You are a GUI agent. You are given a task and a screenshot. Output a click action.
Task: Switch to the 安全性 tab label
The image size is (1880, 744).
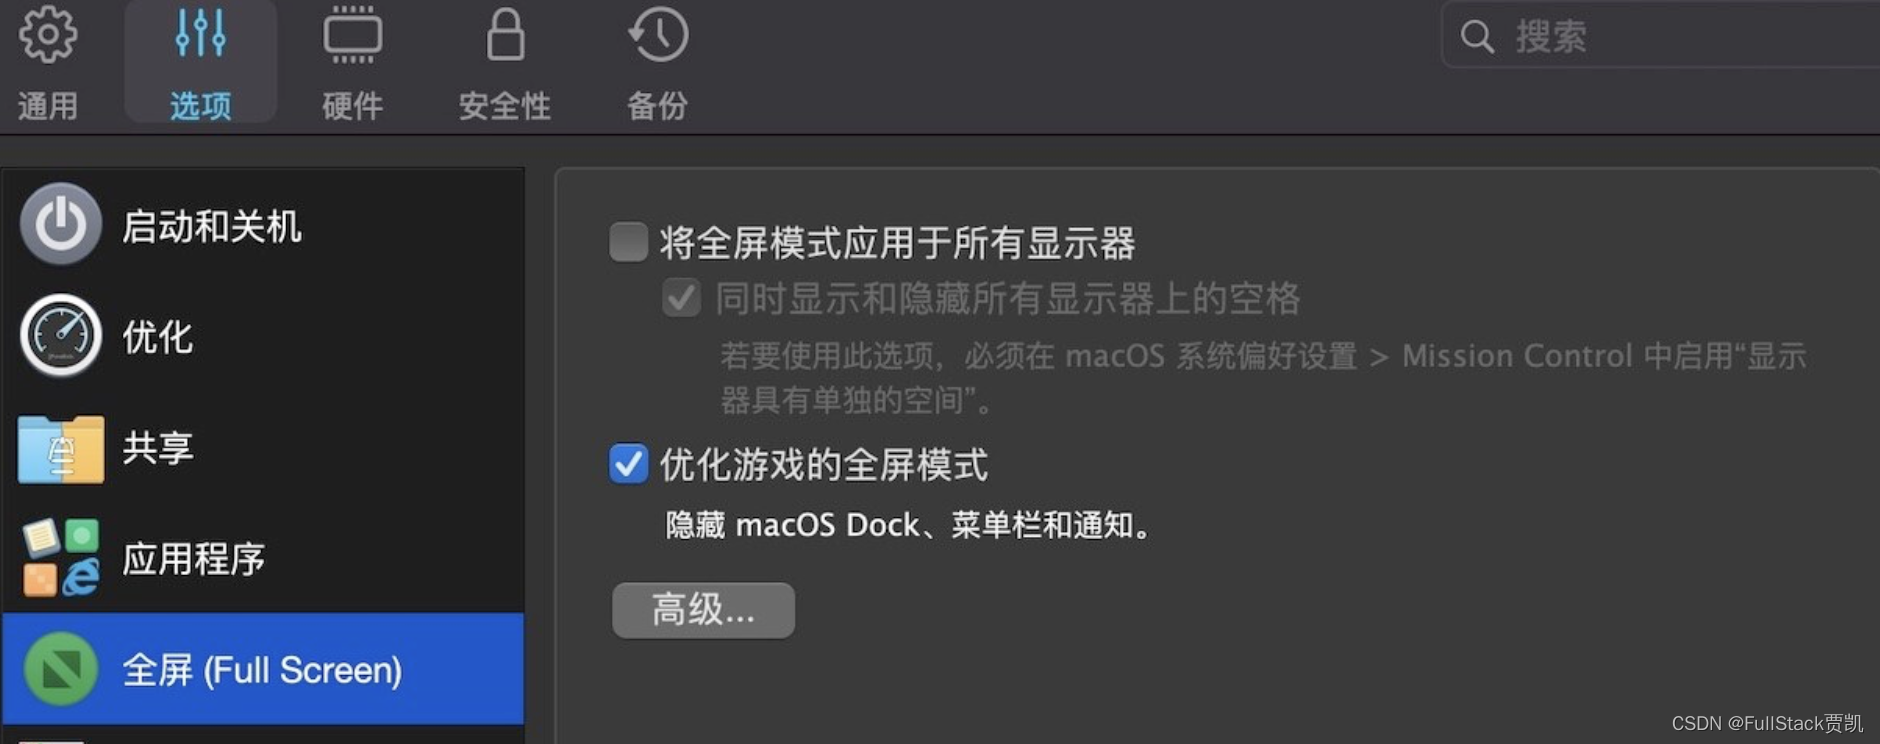pyautogui.click(x=505, y=105)
